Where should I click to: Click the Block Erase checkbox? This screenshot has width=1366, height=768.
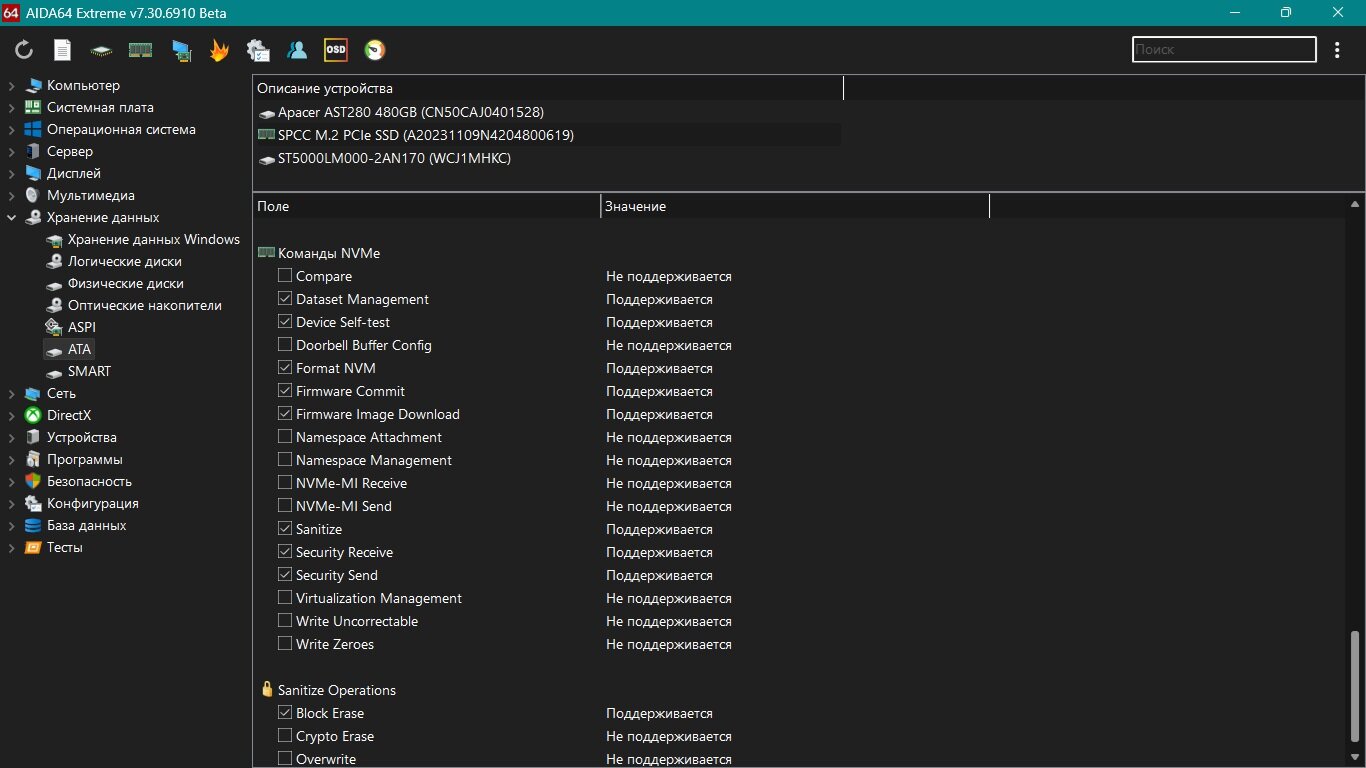285,713
